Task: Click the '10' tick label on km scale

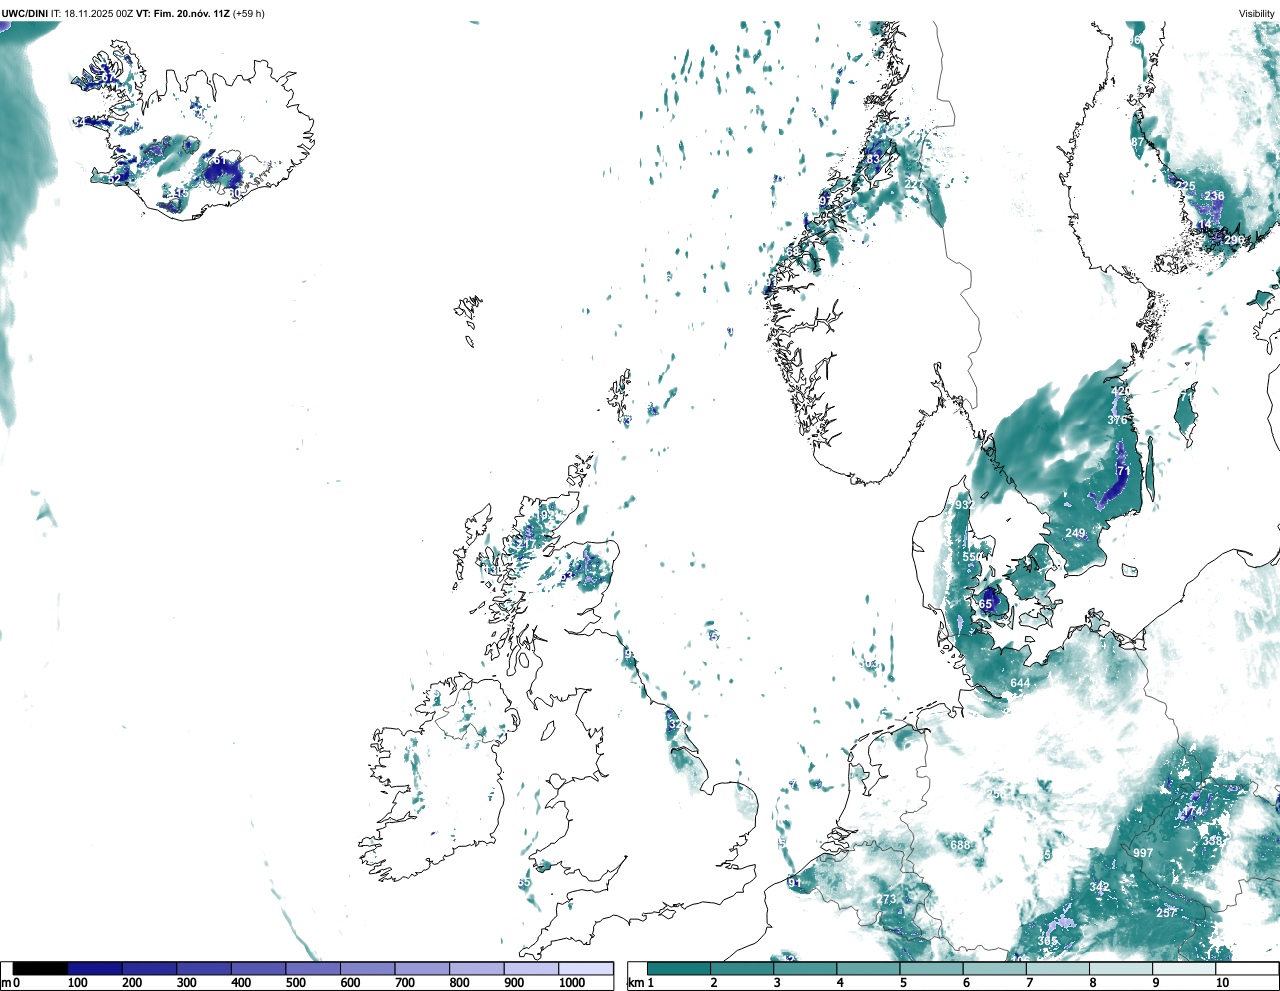Action: [1222, 983]
